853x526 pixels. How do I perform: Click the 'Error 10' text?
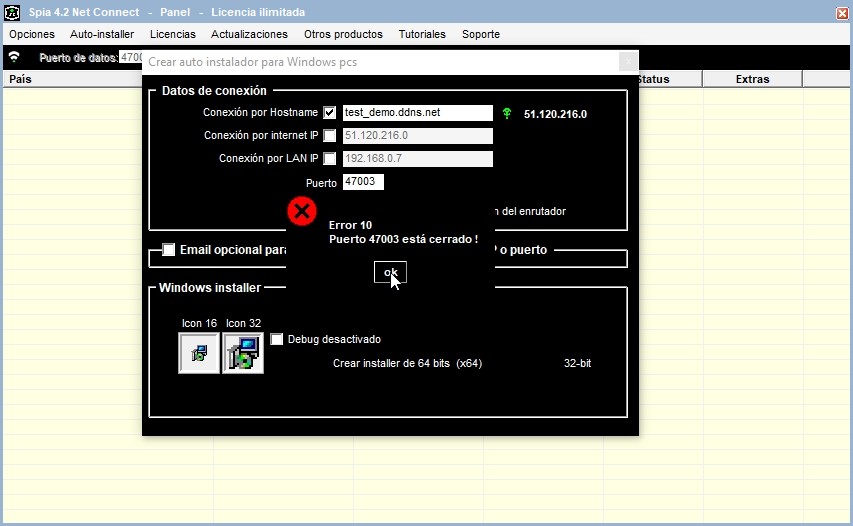(x=350, y=225)
